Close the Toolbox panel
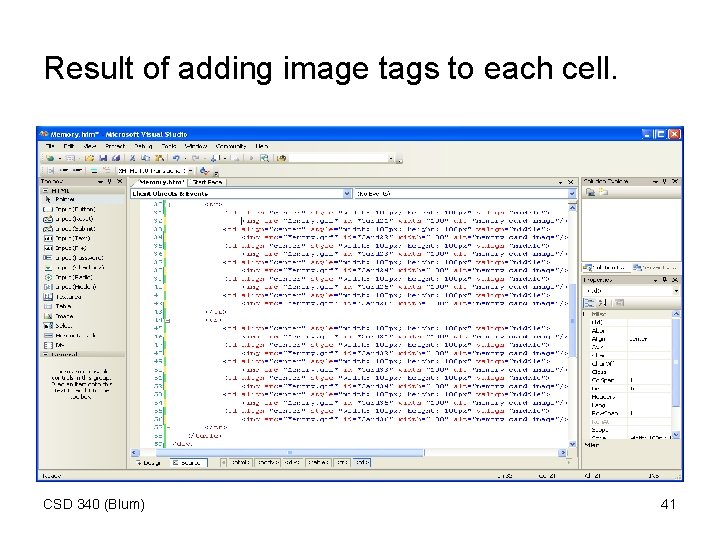 pos(120,181)
